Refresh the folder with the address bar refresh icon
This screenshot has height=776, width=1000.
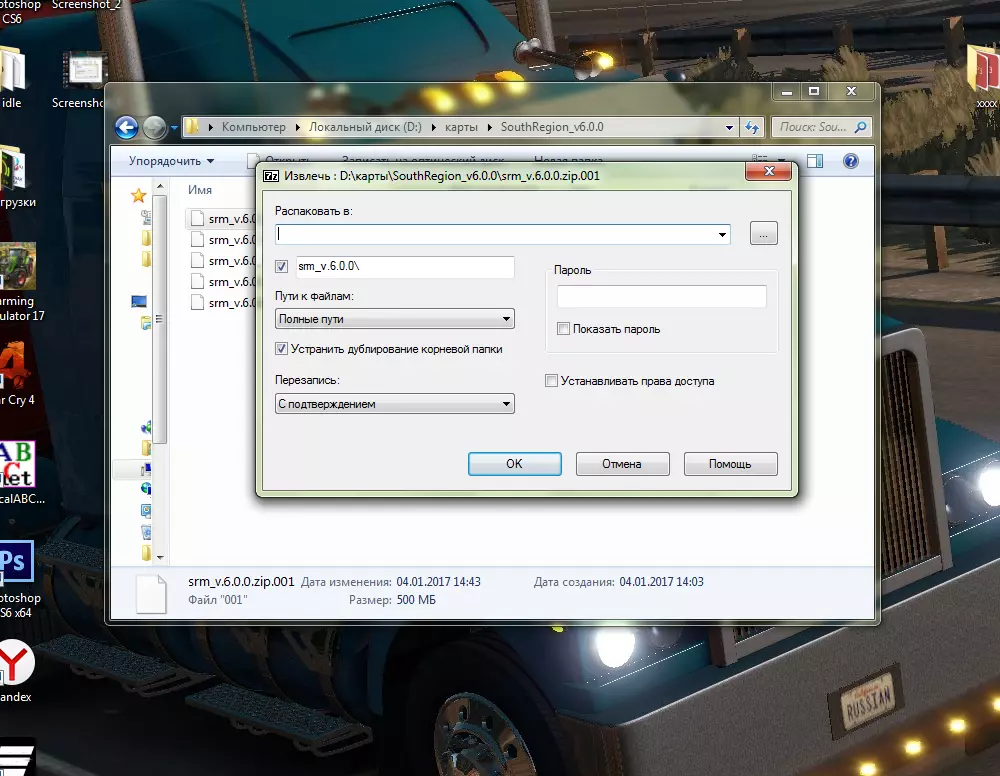[752, 128]
